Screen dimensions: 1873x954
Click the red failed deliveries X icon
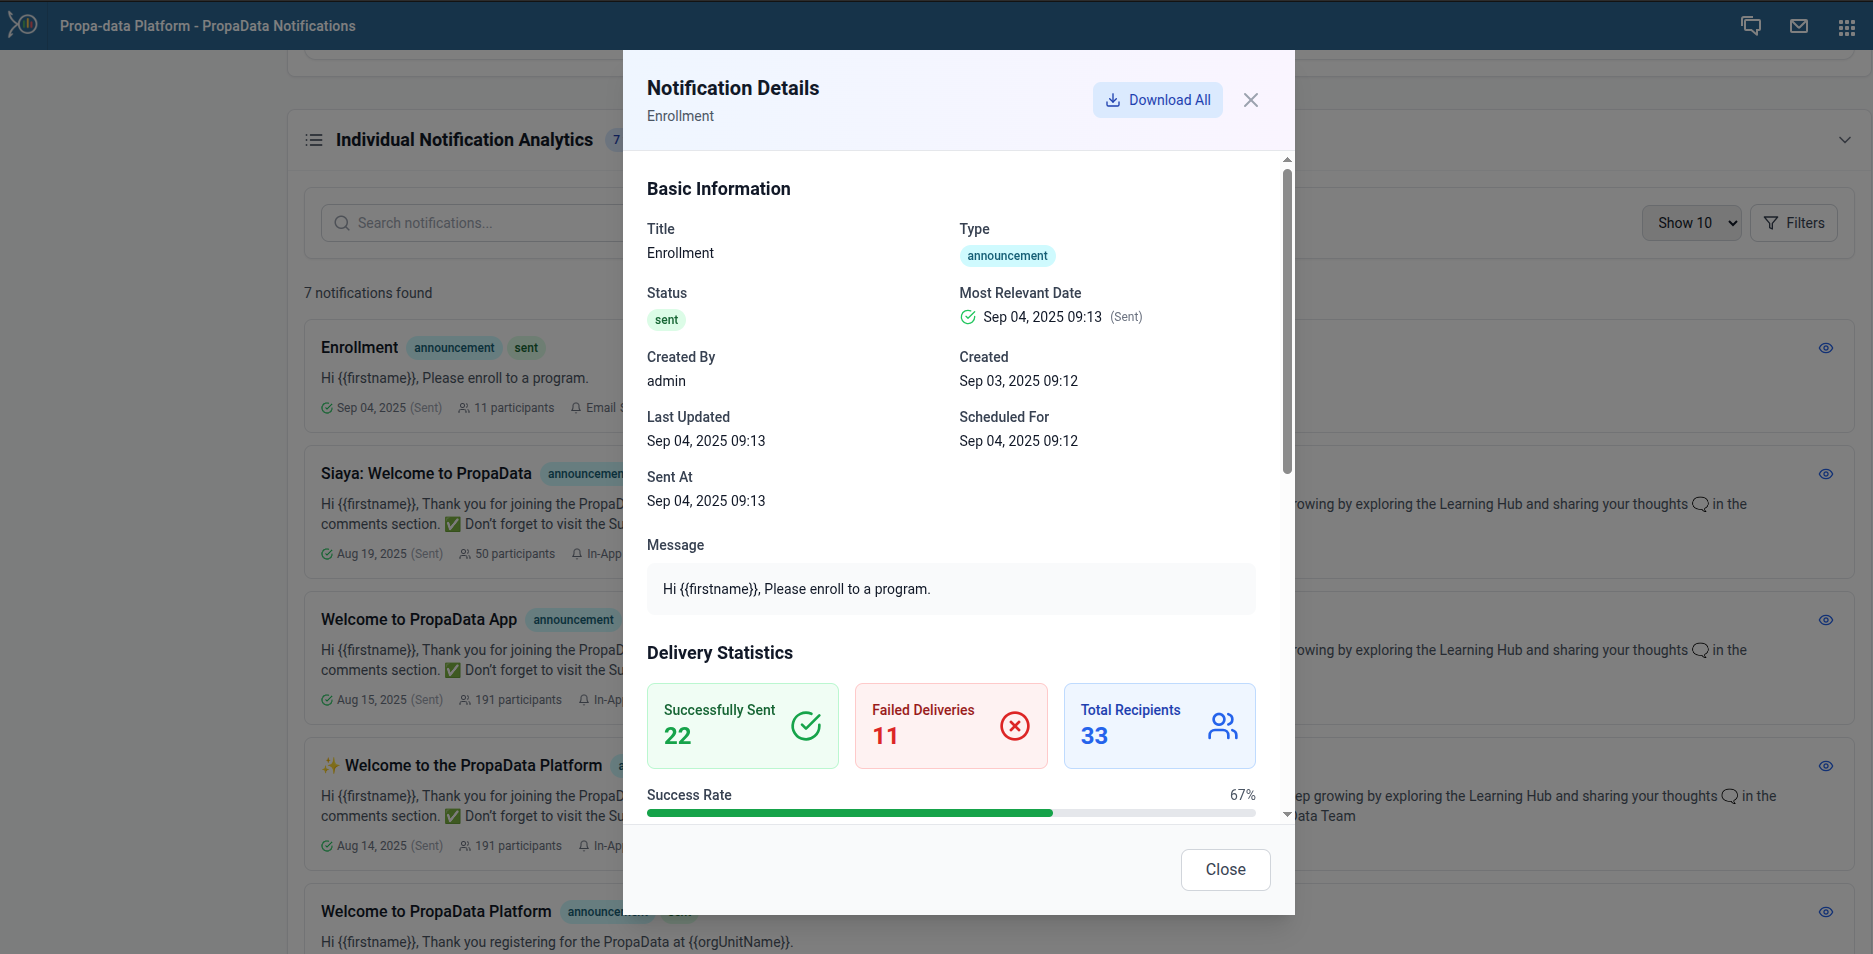1014,726
